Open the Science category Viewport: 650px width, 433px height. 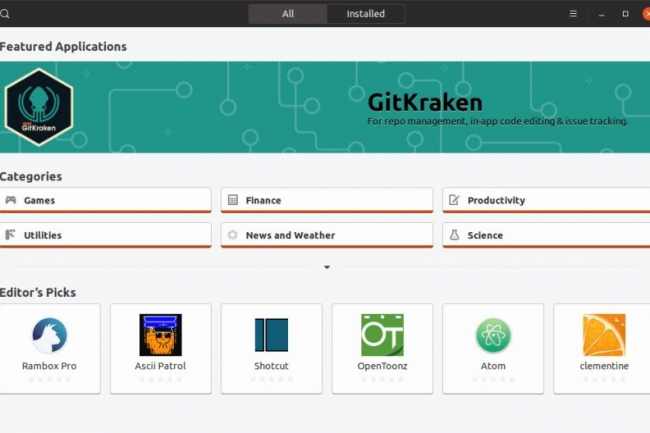546,235
